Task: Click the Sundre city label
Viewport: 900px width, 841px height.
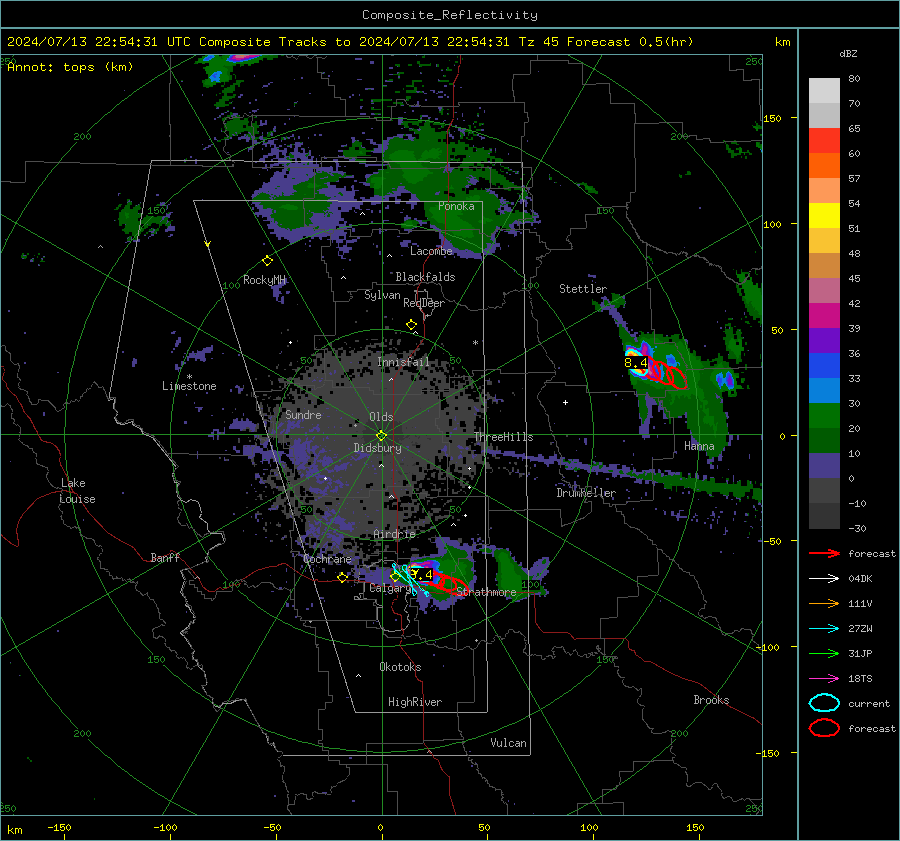Action: point(303,414)
